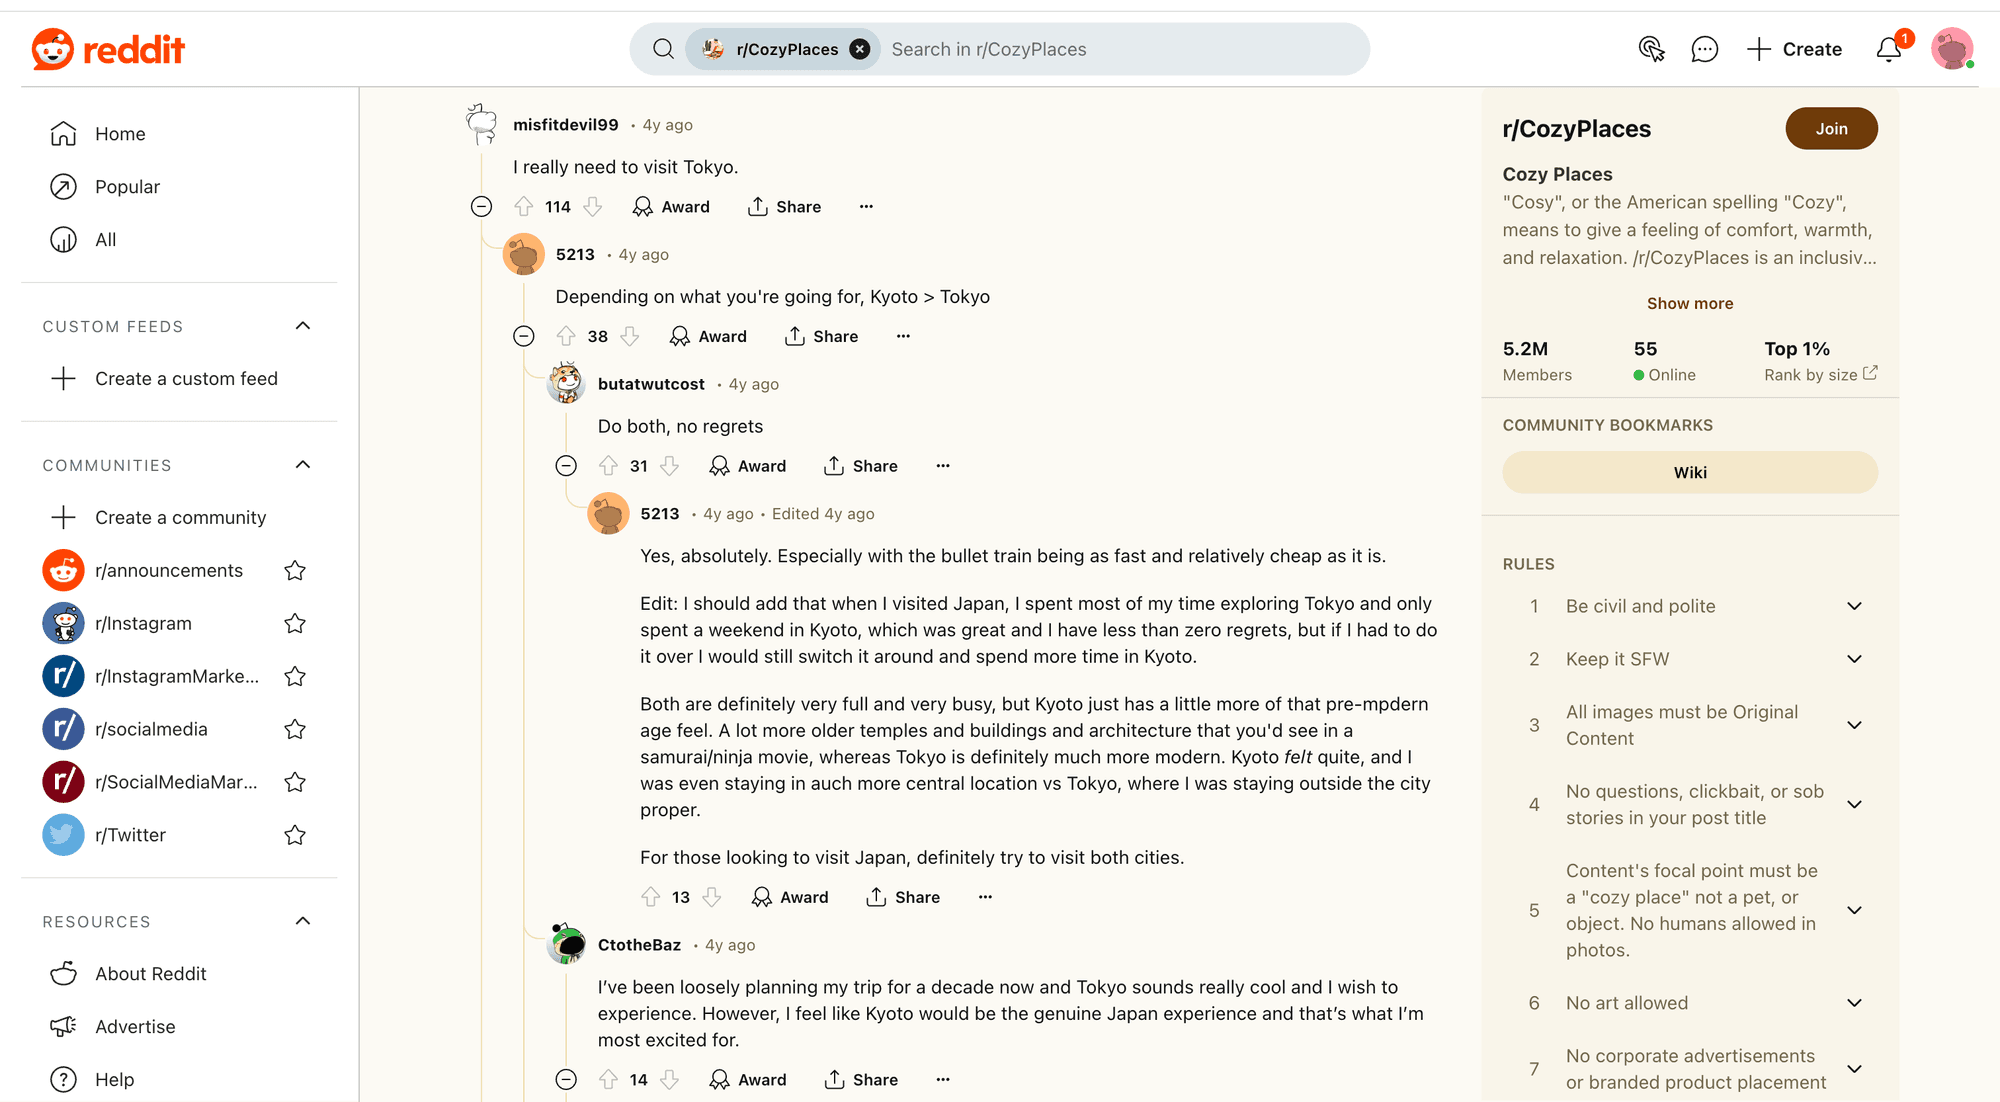This screenshot has width=2000, height=1102.
Task: Remove the r/CozyPlaces search filter
Action: coord(859,49)
